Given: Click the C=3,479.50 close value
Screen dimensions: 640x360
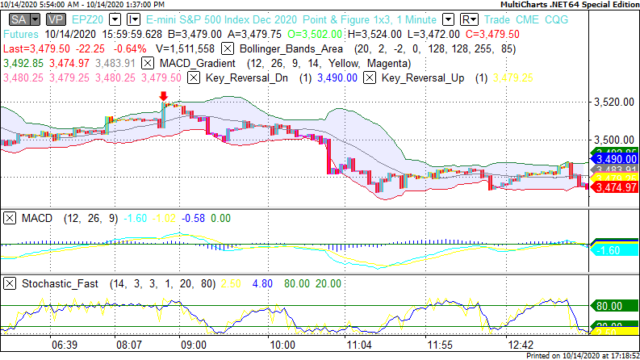Looking at the screenshot, I should tap(492, 34).
